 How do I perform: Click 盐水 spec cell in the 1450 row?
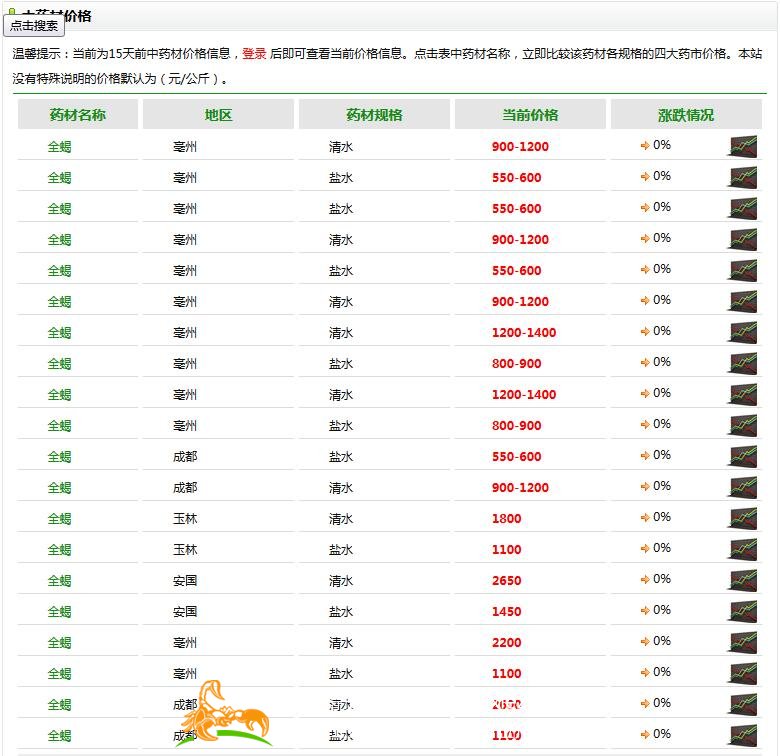click(341, 612)
